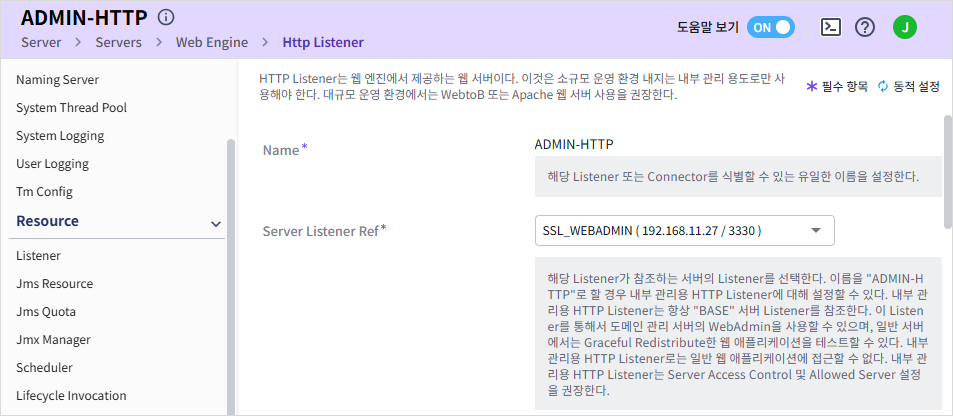This screenshot has width=953, height=416.
Task: Open Listener under Resource
Action: pyautogui.click(x=38, y=255)
